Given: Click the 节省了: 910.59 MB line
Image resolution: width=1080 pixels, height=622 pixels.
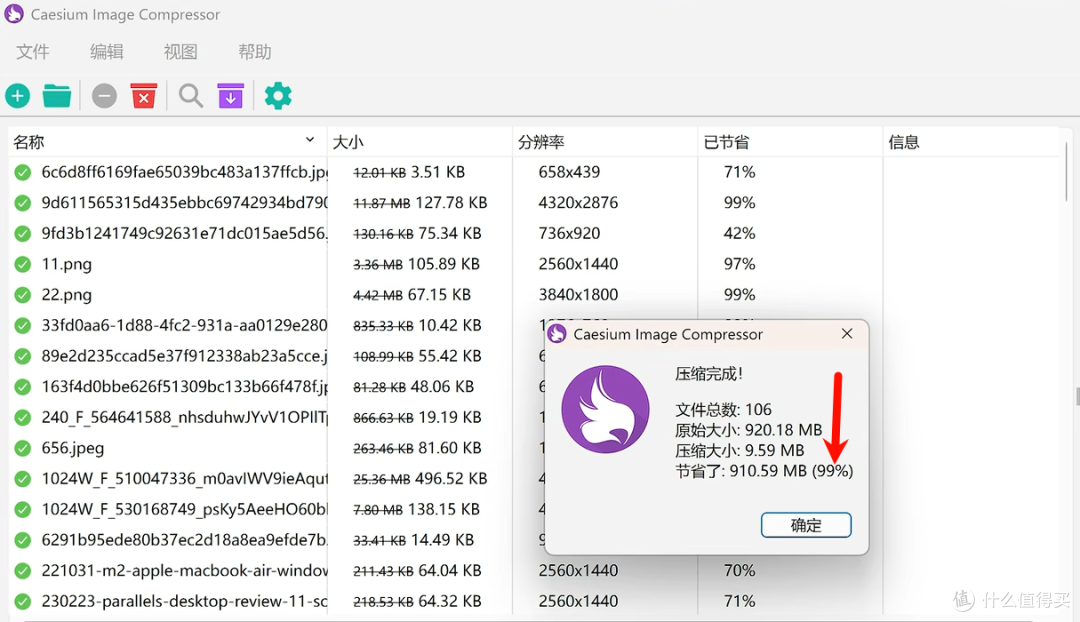Looking at the screenshot, I should 764,471.
